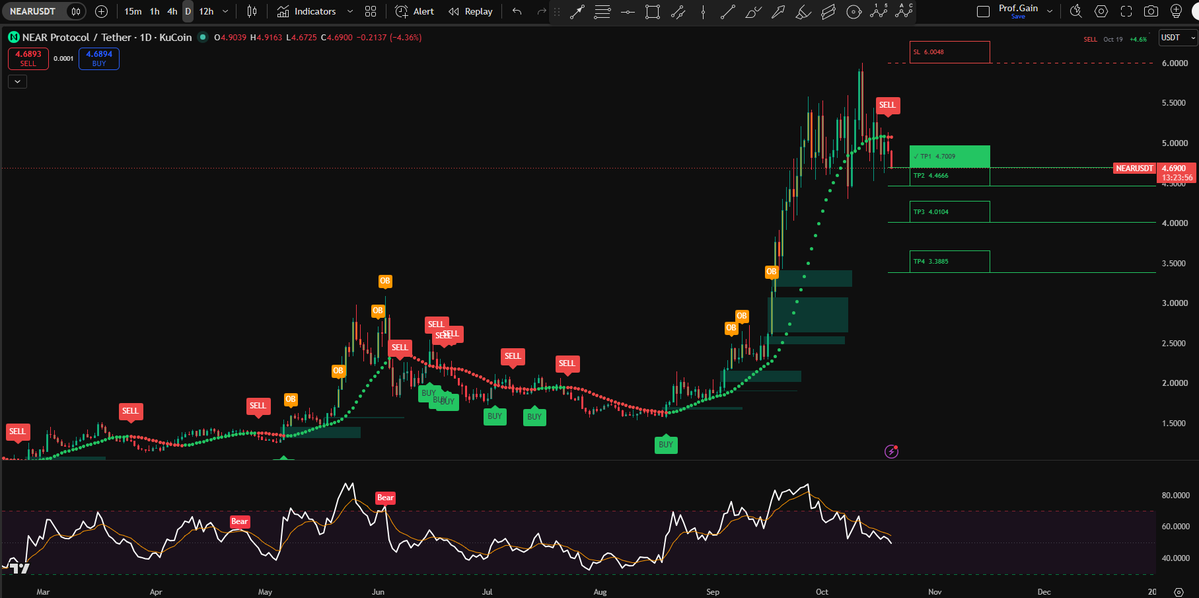Click the SL 6.0048 stop loss box

(x=950, y=52)
